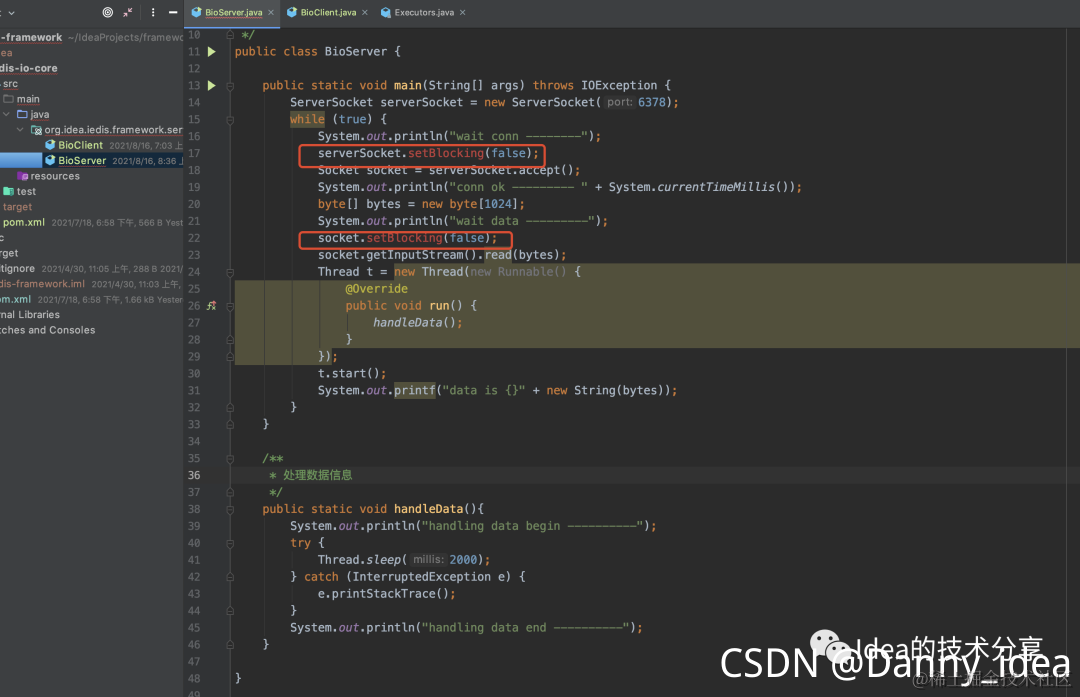Screen dimensions: 1080x697
Task: Select the framework project root row
Action: pos(92,37)
